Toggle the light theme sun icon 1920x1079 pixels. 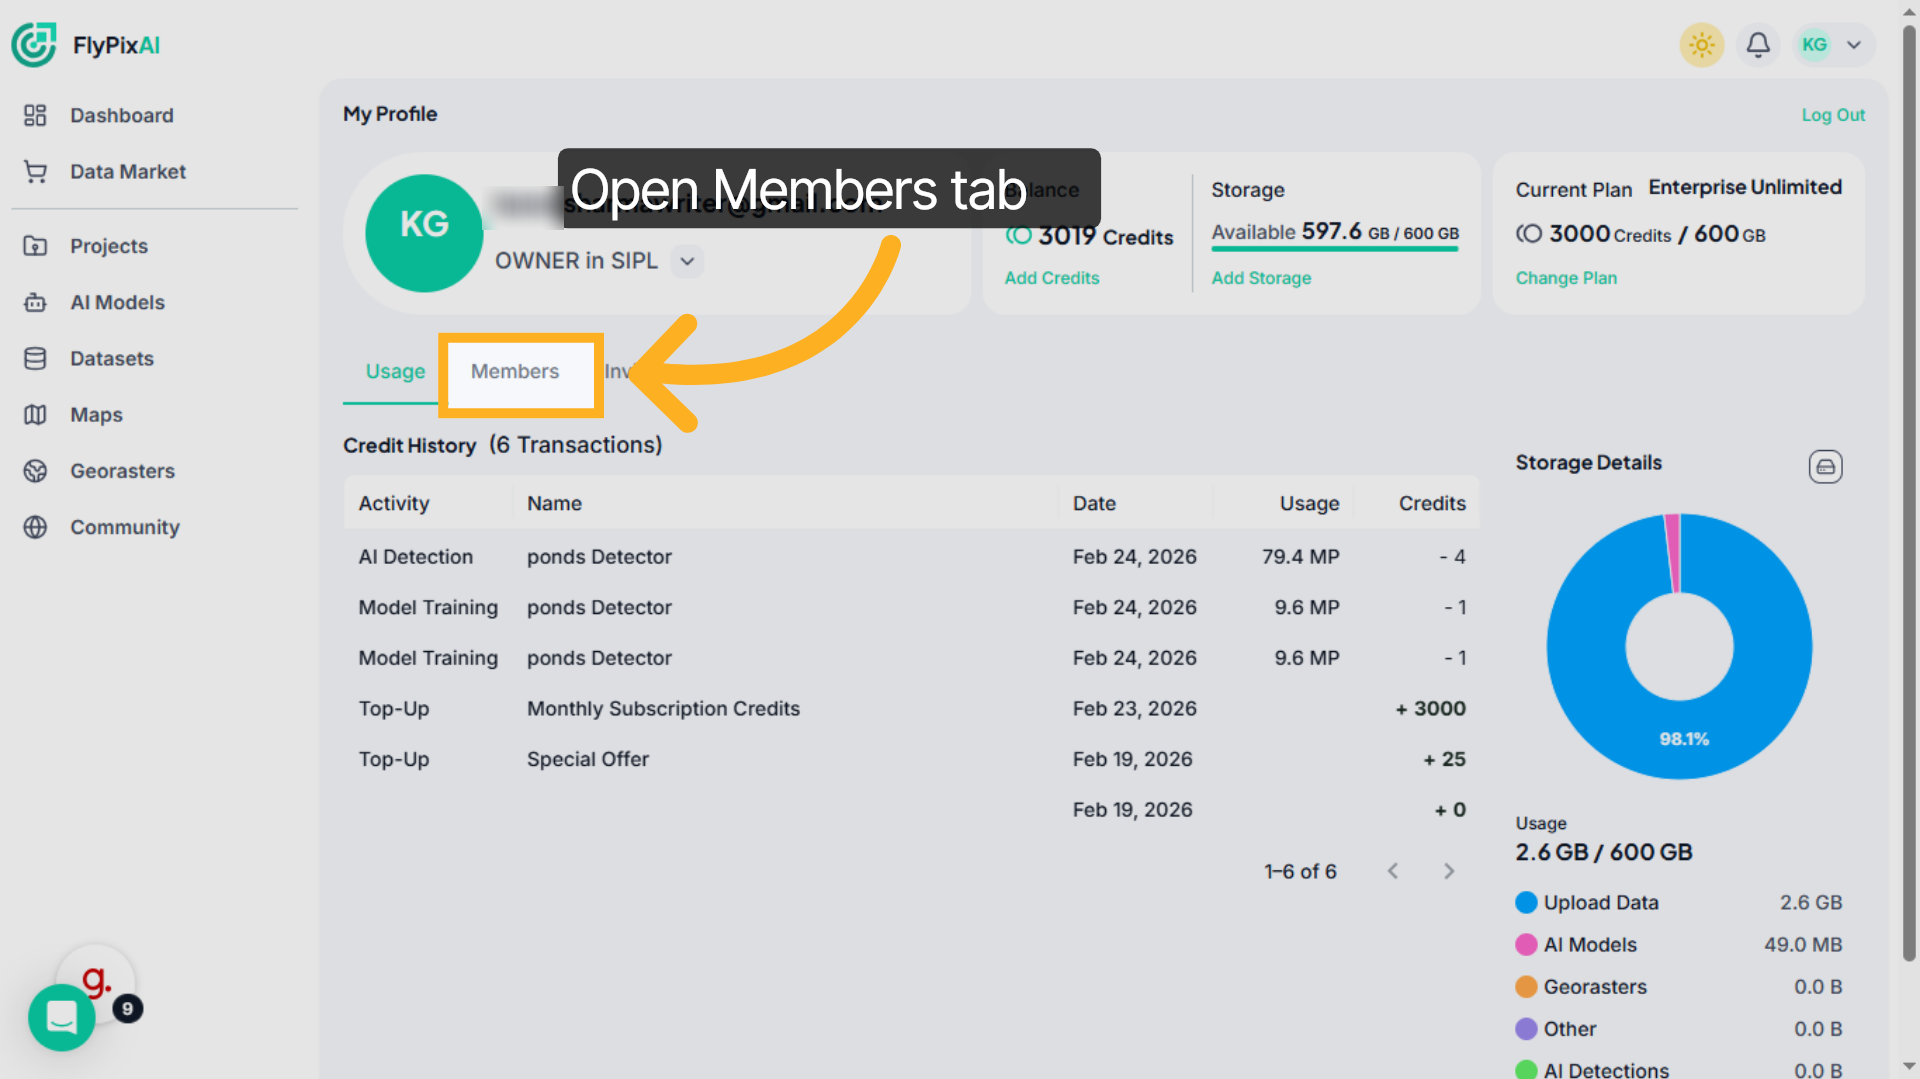click(x=1702, y=45)
